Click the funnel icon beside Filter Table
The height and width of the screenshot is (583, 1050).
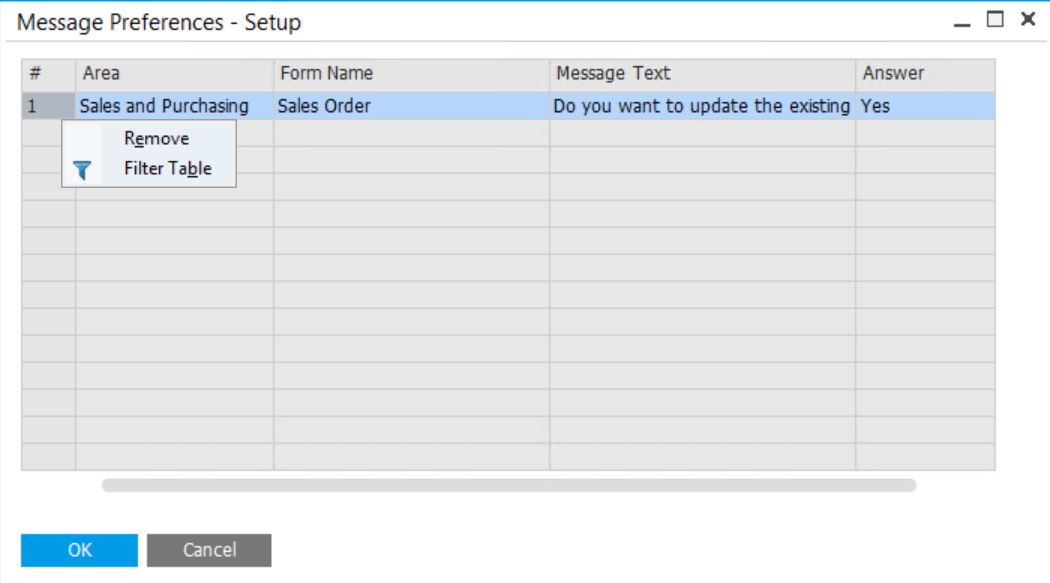[82, 170]
